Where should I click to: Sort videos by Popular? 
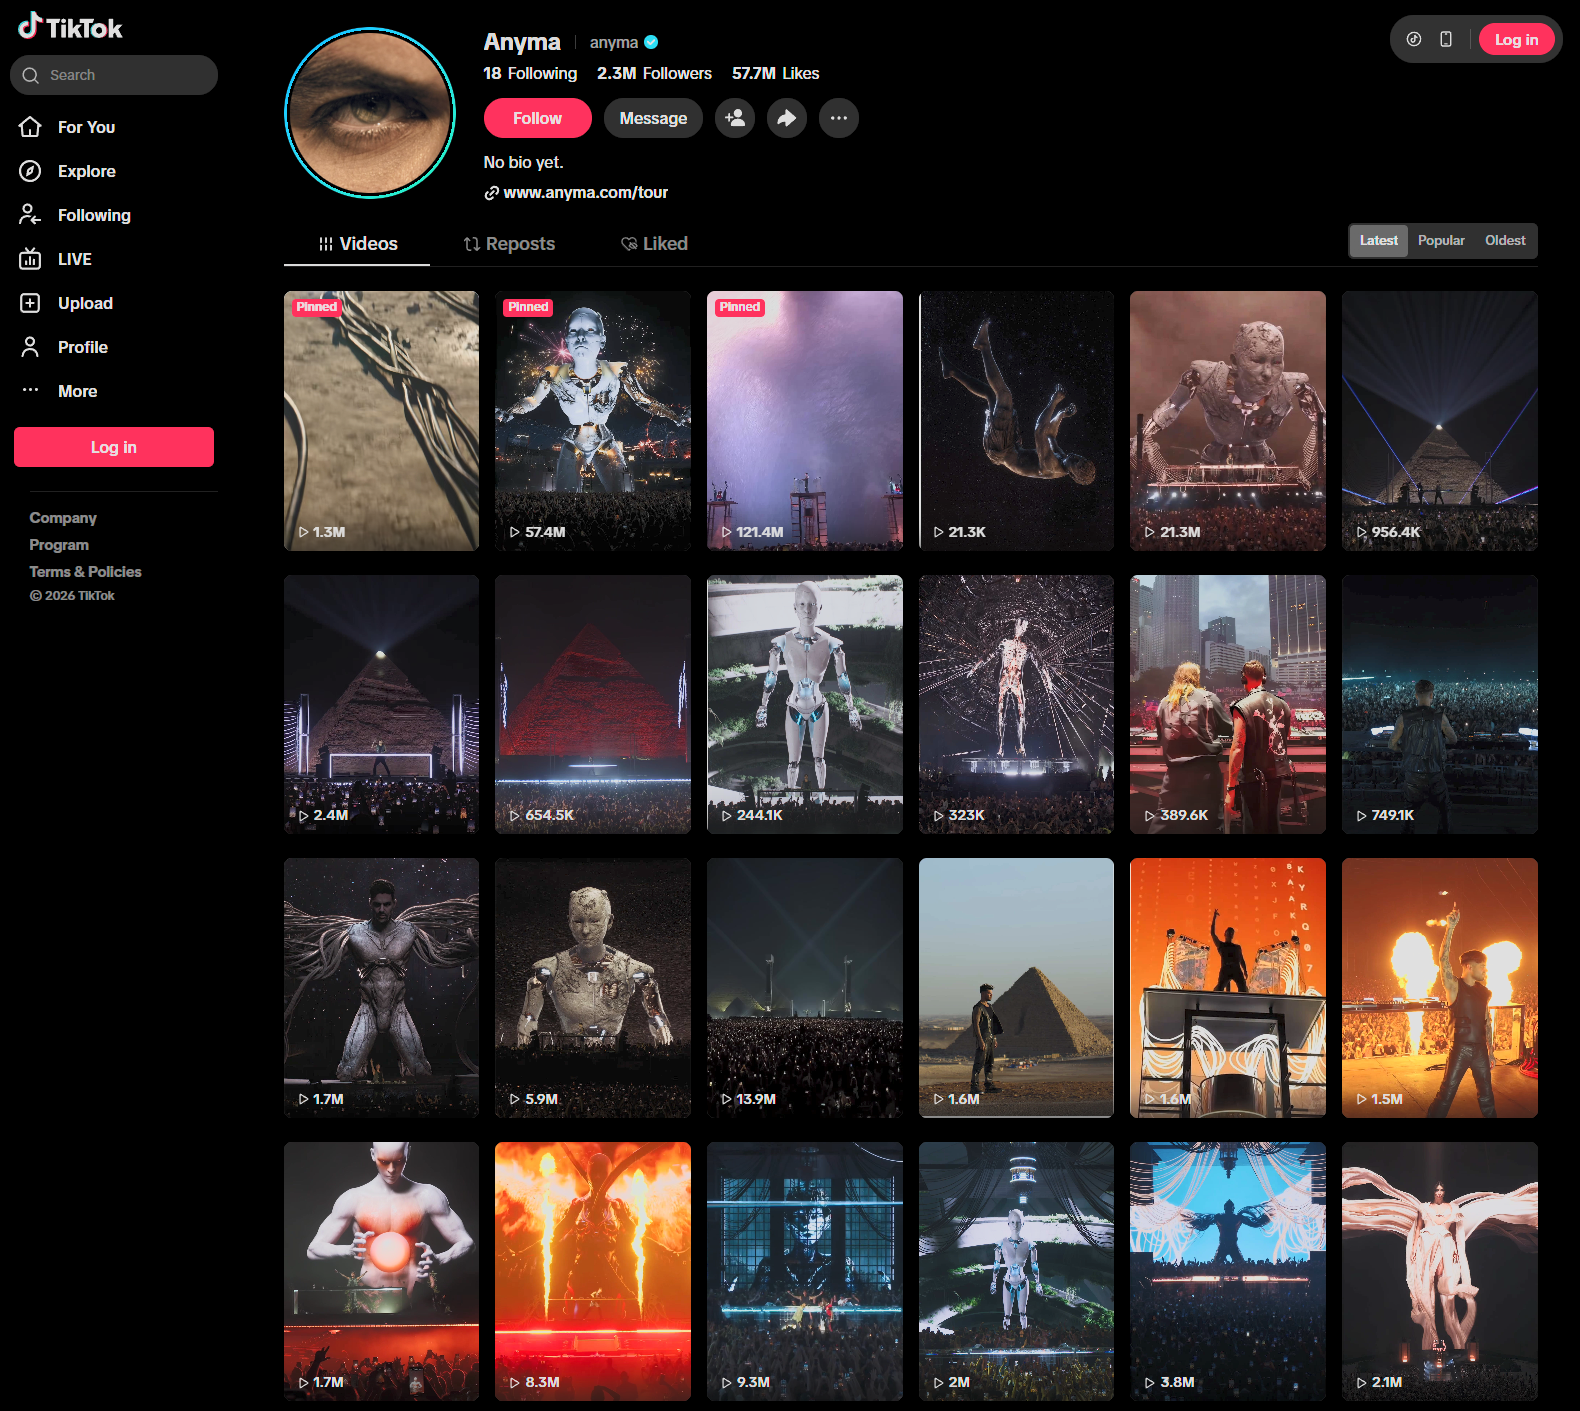pos(1440,241)
